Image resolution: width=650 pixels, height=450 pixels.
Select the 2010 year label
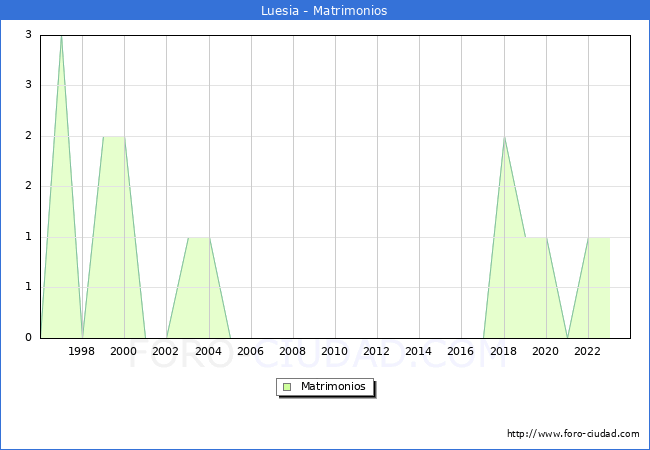[334, 352]
